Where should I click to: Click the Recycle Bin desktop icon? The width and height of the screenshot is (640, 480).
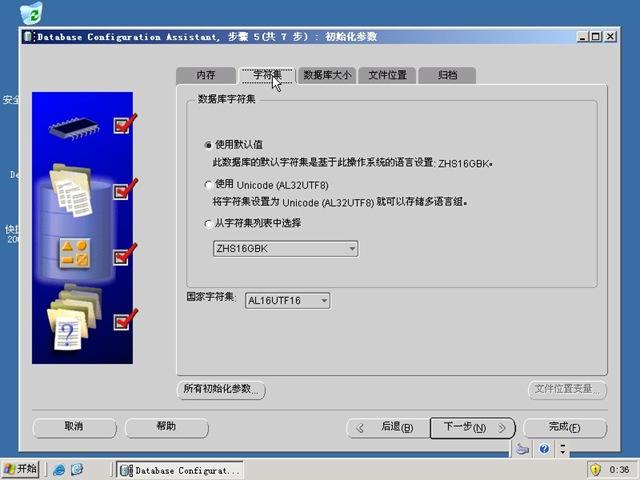pos(31,12)
